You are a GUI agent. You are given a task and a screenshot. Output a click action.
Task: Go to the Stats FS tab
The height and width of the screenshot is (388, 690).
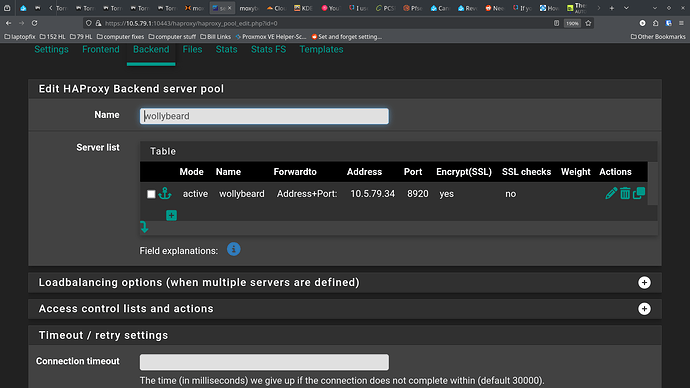(x=268, y=49)
